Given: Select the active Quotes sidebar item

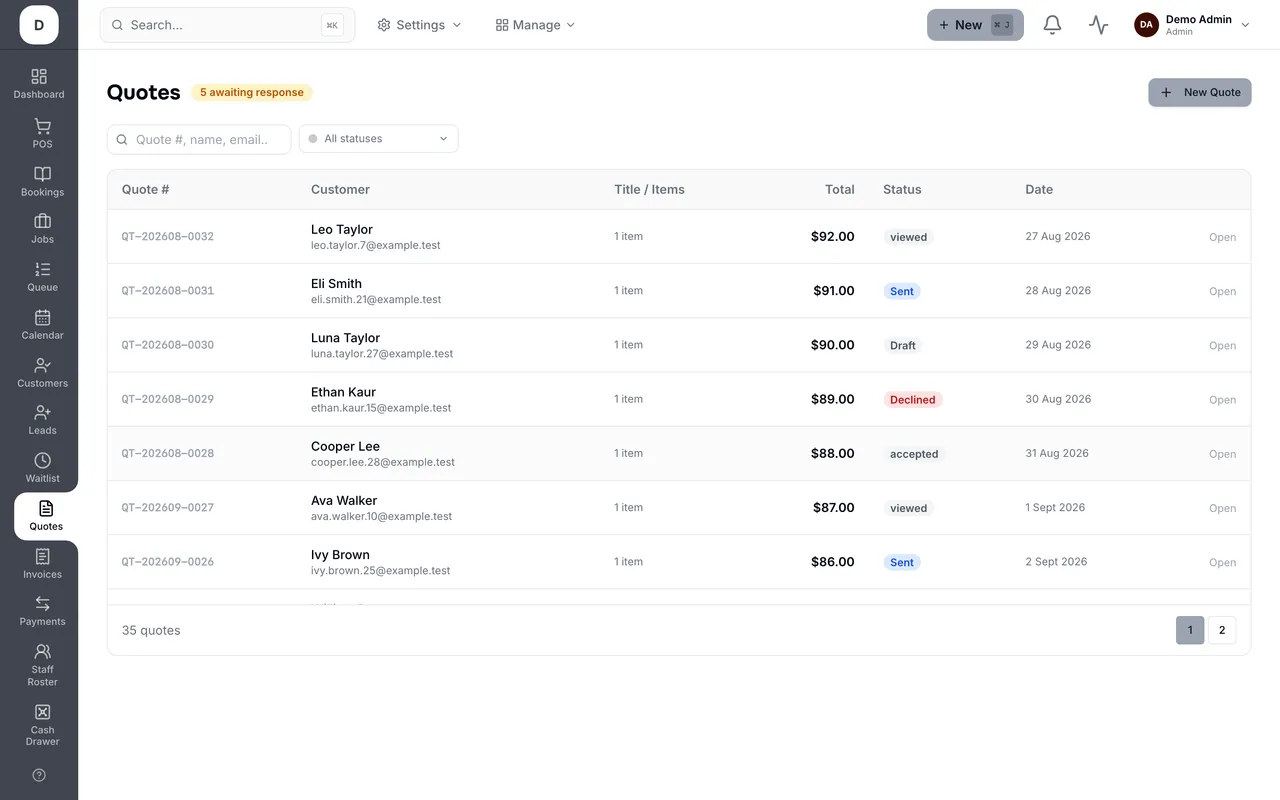Looking at the screenshot, I should click(46, 516).
